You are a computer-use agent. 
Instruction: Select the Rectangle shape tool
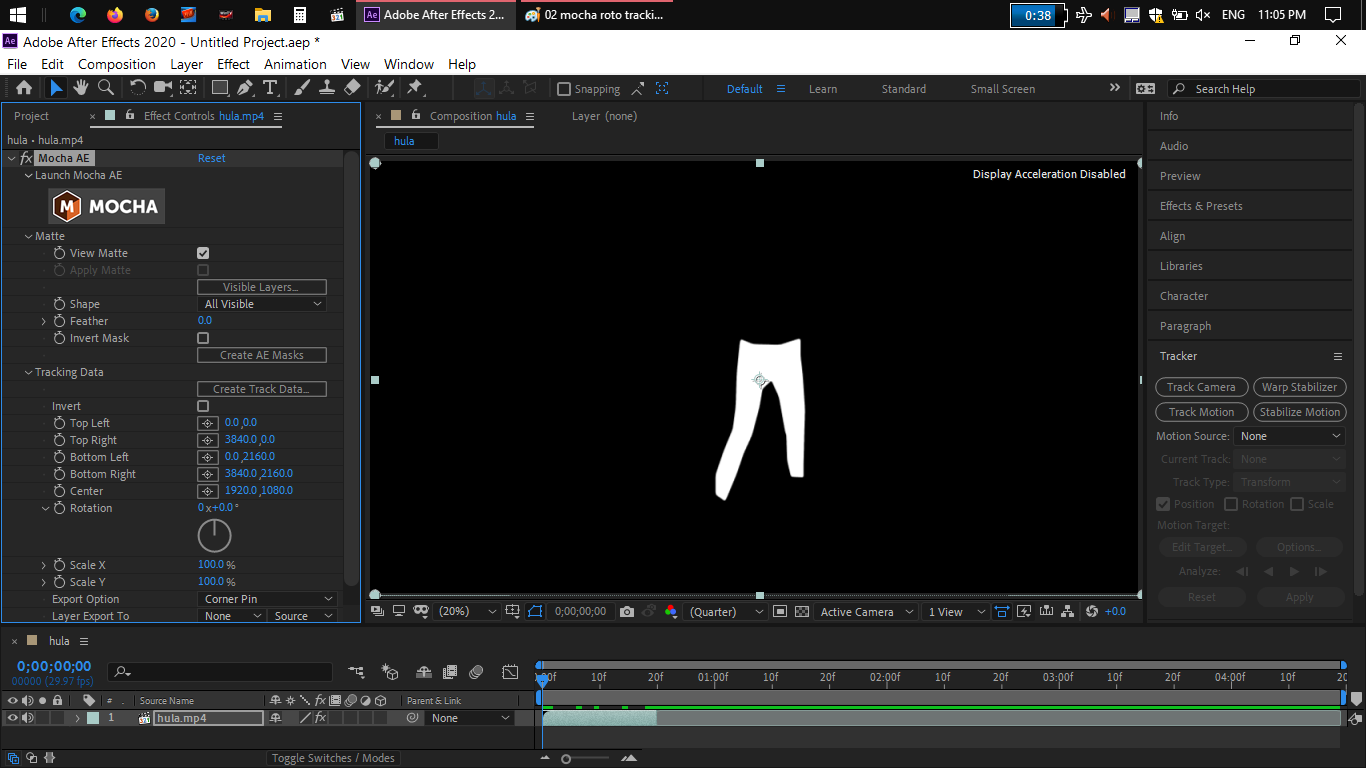point(220,88)
